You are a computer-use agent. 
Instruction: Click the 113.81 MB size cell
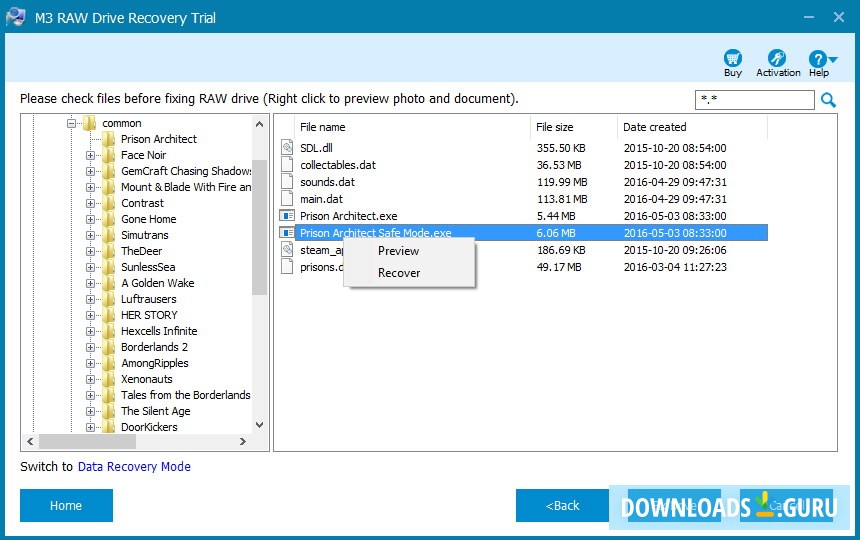[x=562, y=198]
